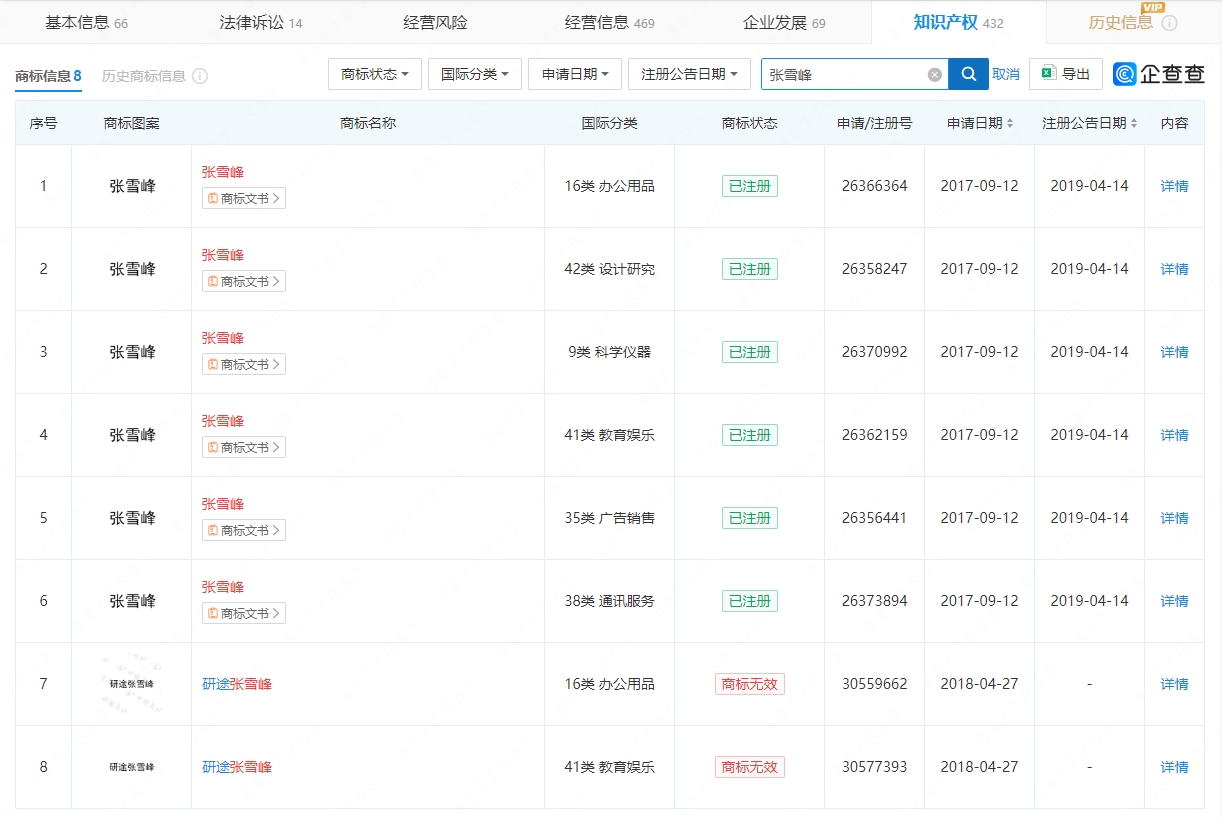Click the search magnifier button
Image resolution: width=1222 pixels, height=818 pixels.
(x=968, y=74)
